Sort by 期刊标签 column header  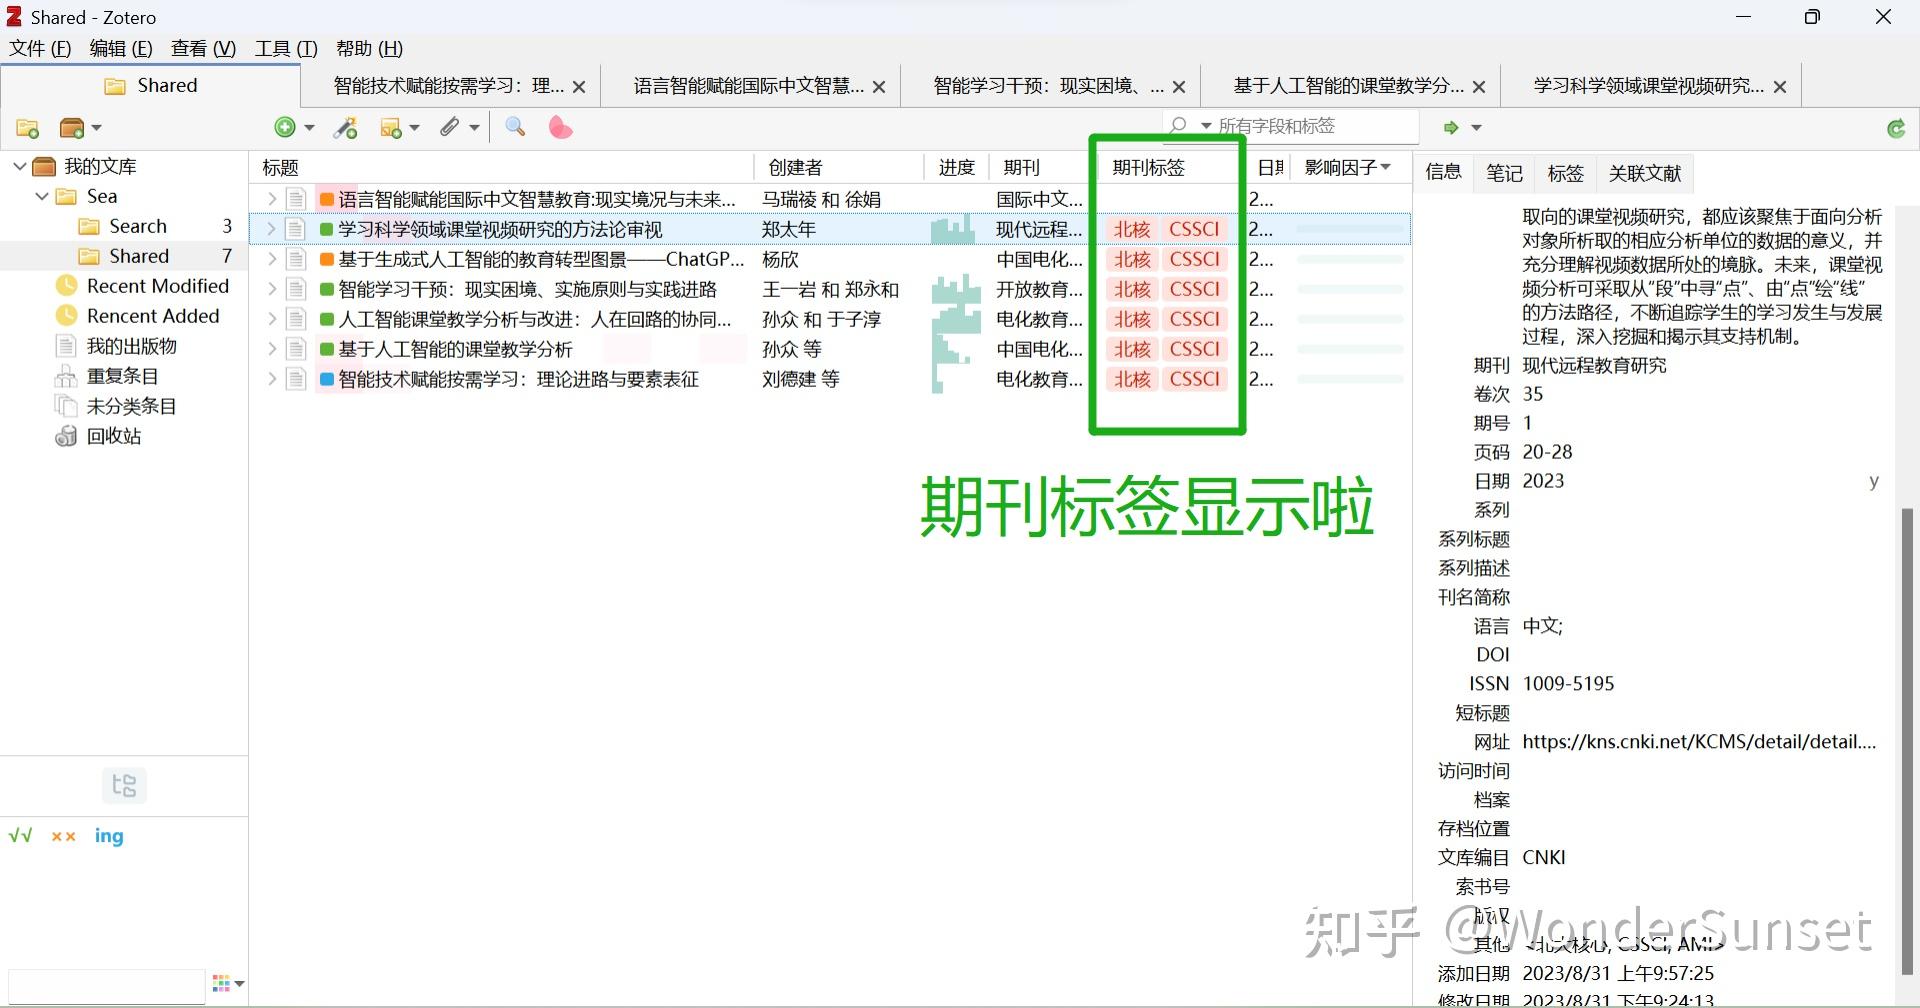[1169, 167]
